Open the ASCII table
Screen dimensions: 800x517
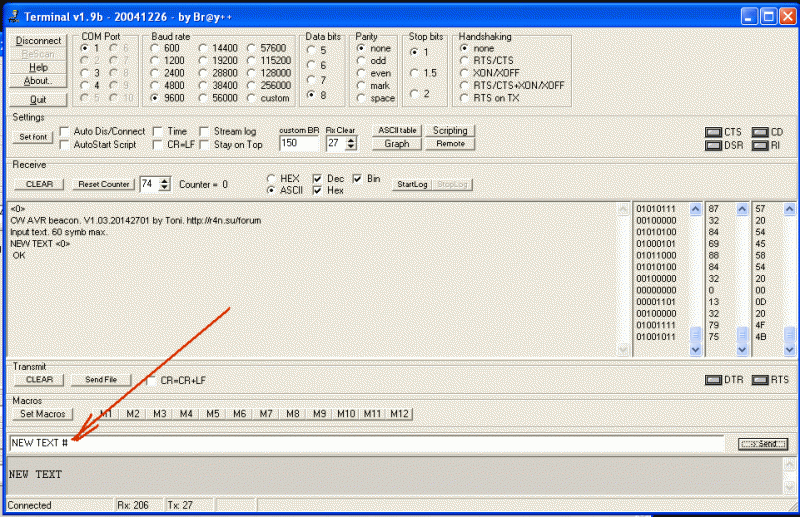click(x=396, y=130)
